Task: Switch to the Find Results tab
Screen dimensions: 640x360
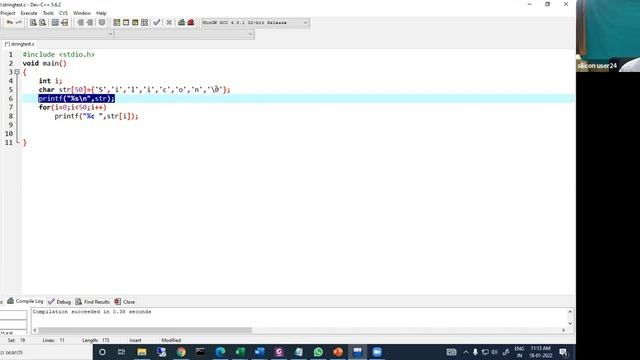Action: (x=93, y=302)
